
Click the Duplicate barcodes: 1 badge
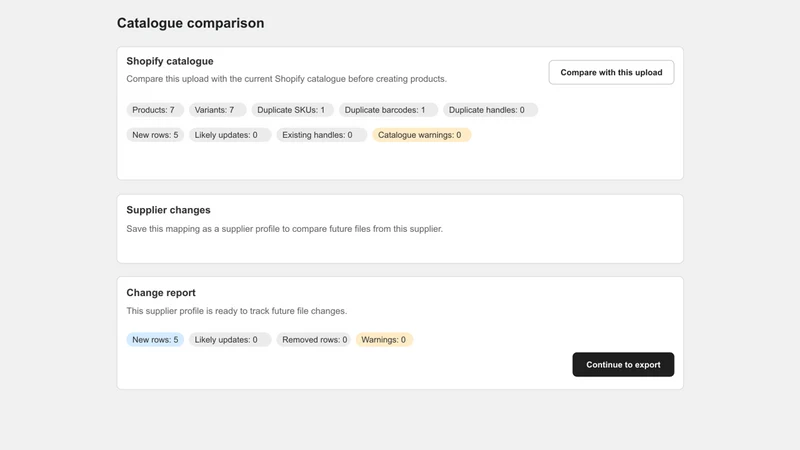click(388, 110)
